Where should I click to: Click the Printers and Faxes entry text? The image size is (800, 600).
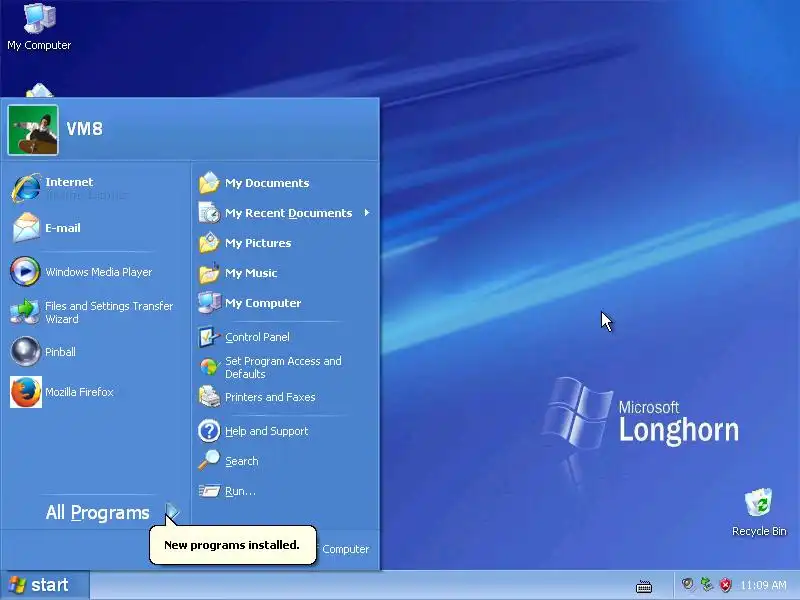click(x=270, y=397)
